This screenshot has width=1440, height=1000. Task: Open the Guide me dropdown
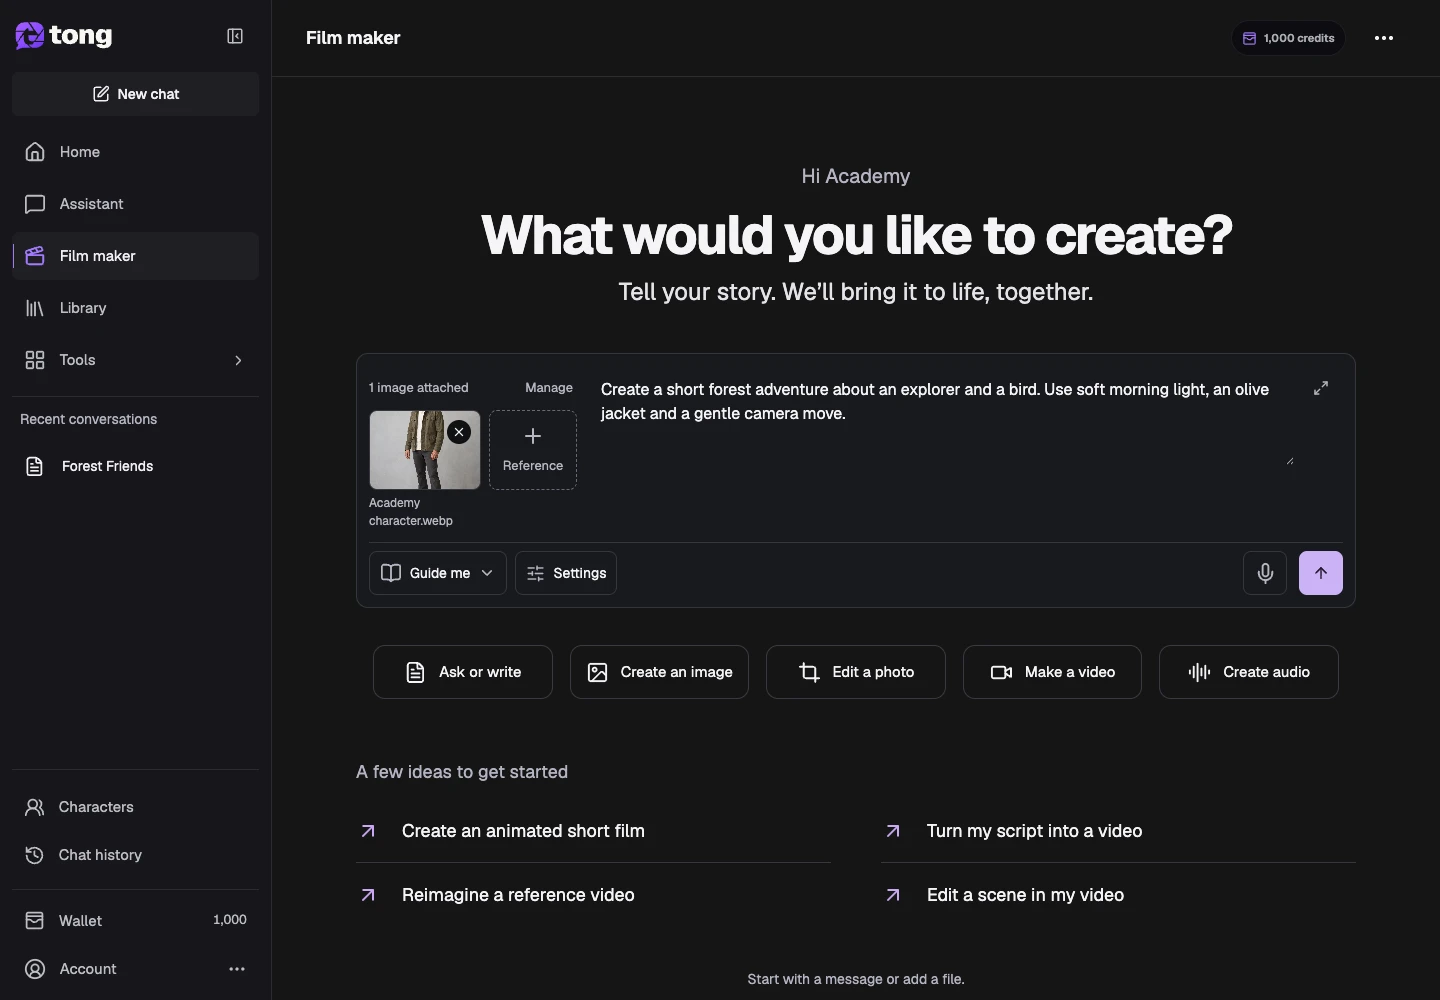click(438, 573)
